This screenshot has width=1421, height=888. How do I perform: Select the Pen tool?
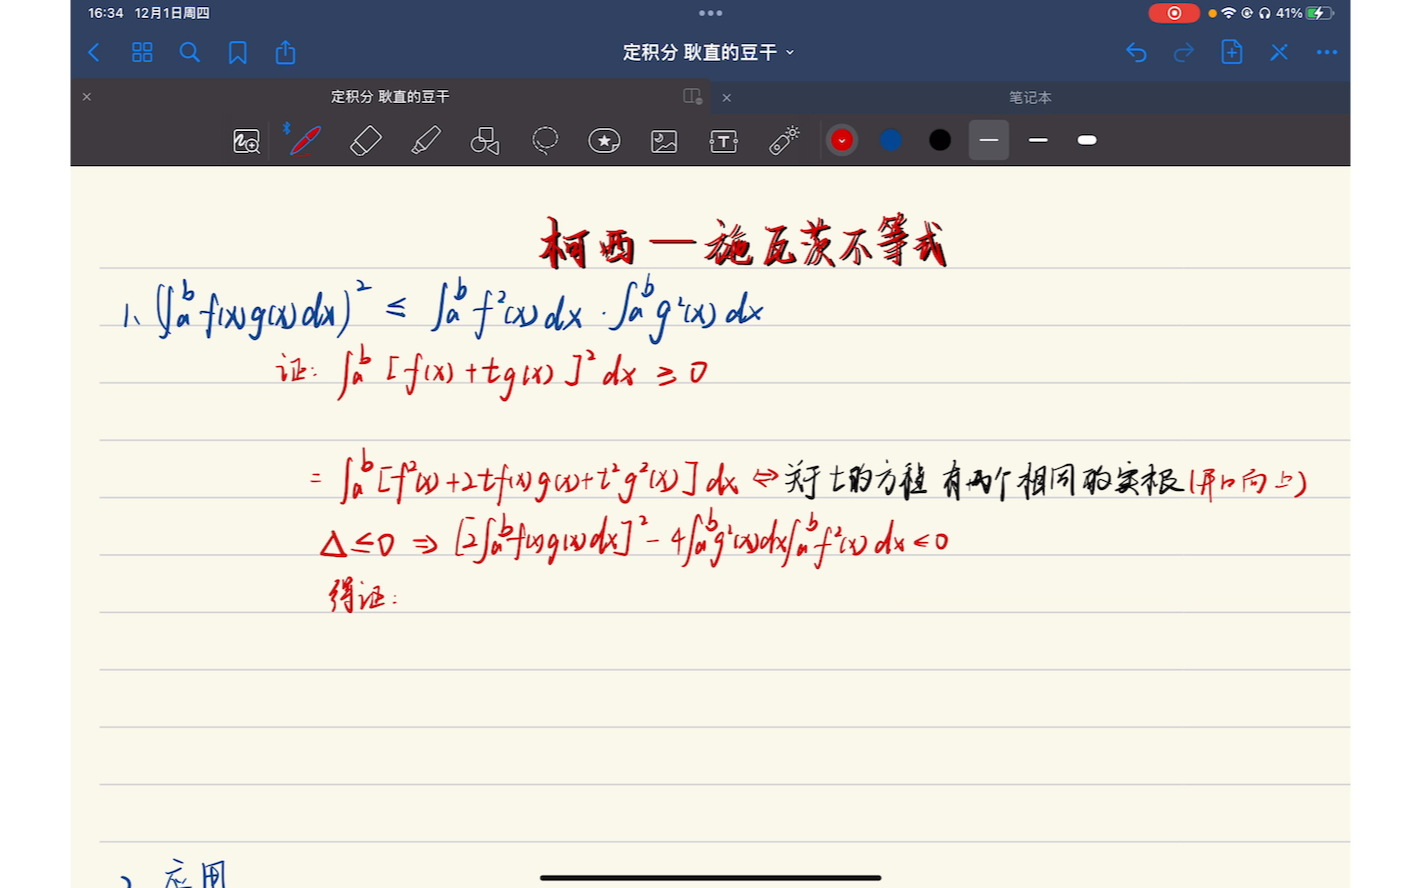[x=303, y=140]
